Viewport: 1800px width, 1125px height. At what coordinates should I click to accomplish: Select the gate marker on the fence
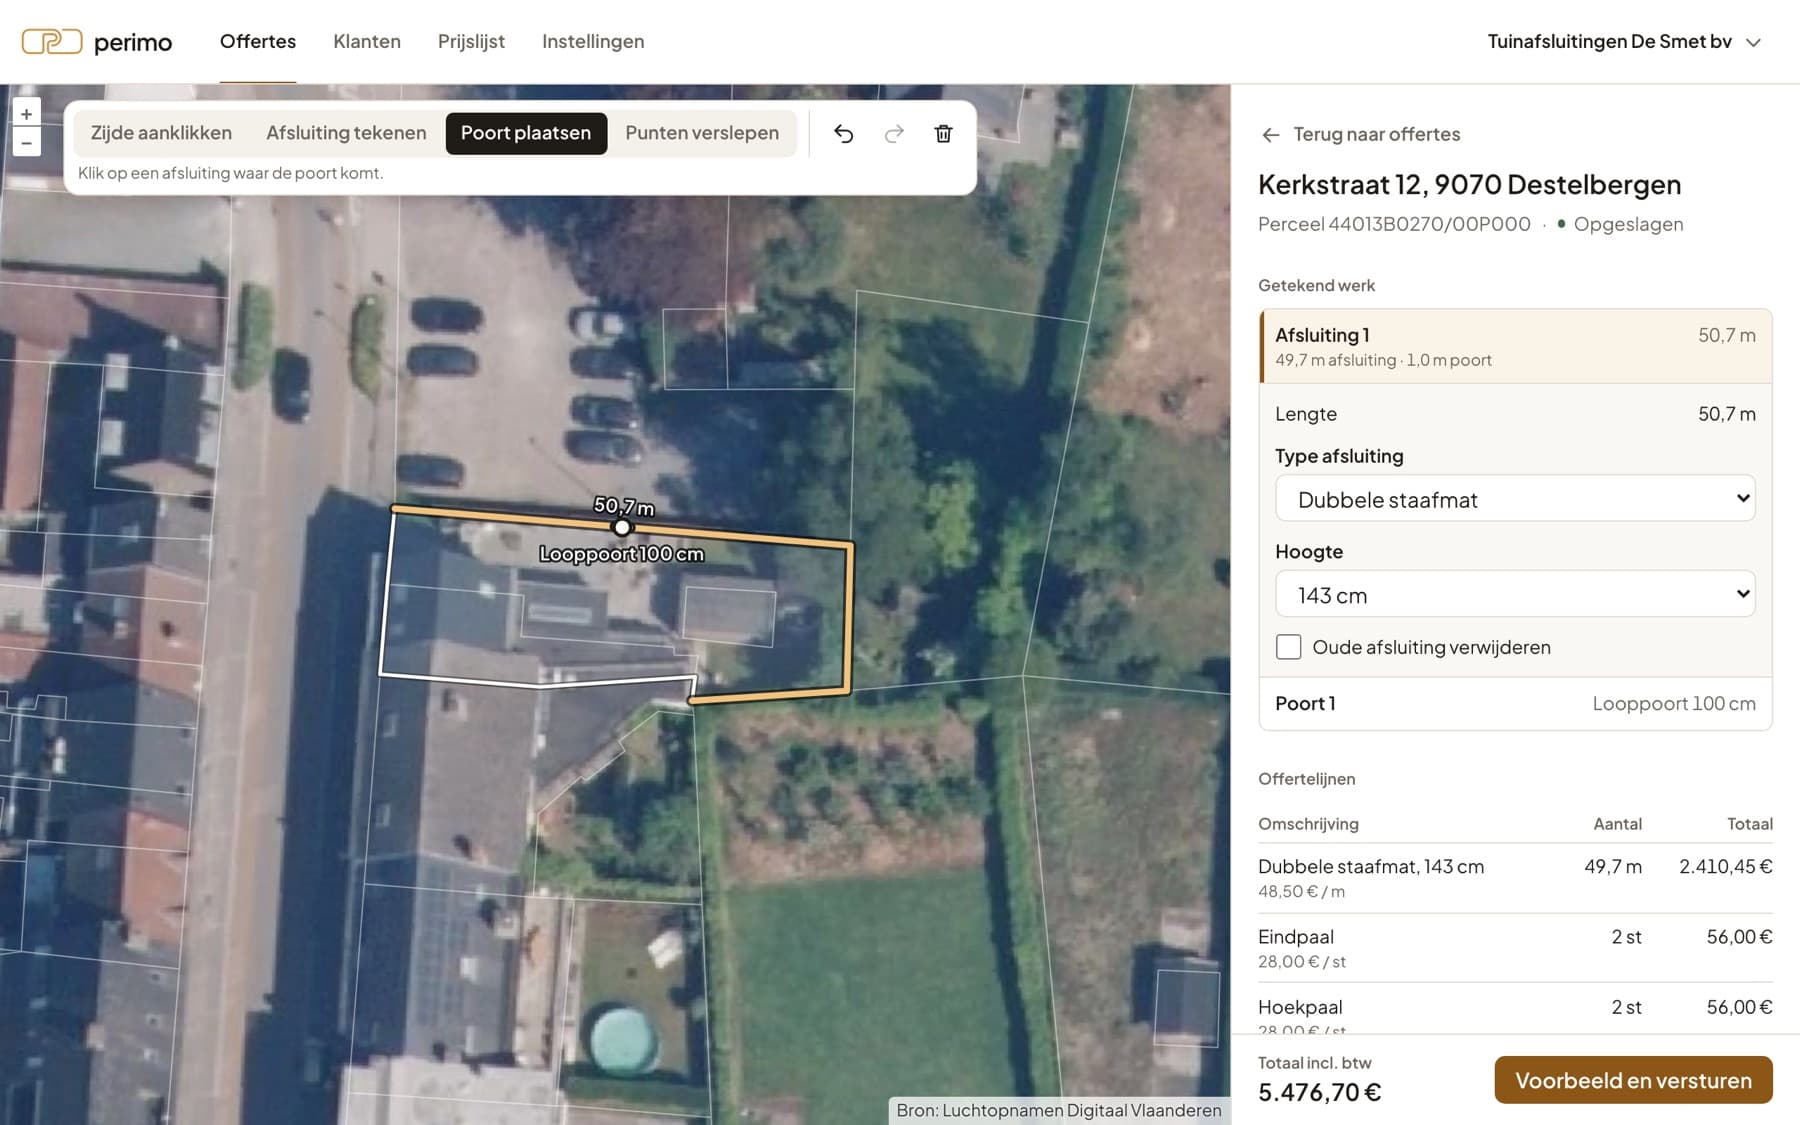(622, 527)
